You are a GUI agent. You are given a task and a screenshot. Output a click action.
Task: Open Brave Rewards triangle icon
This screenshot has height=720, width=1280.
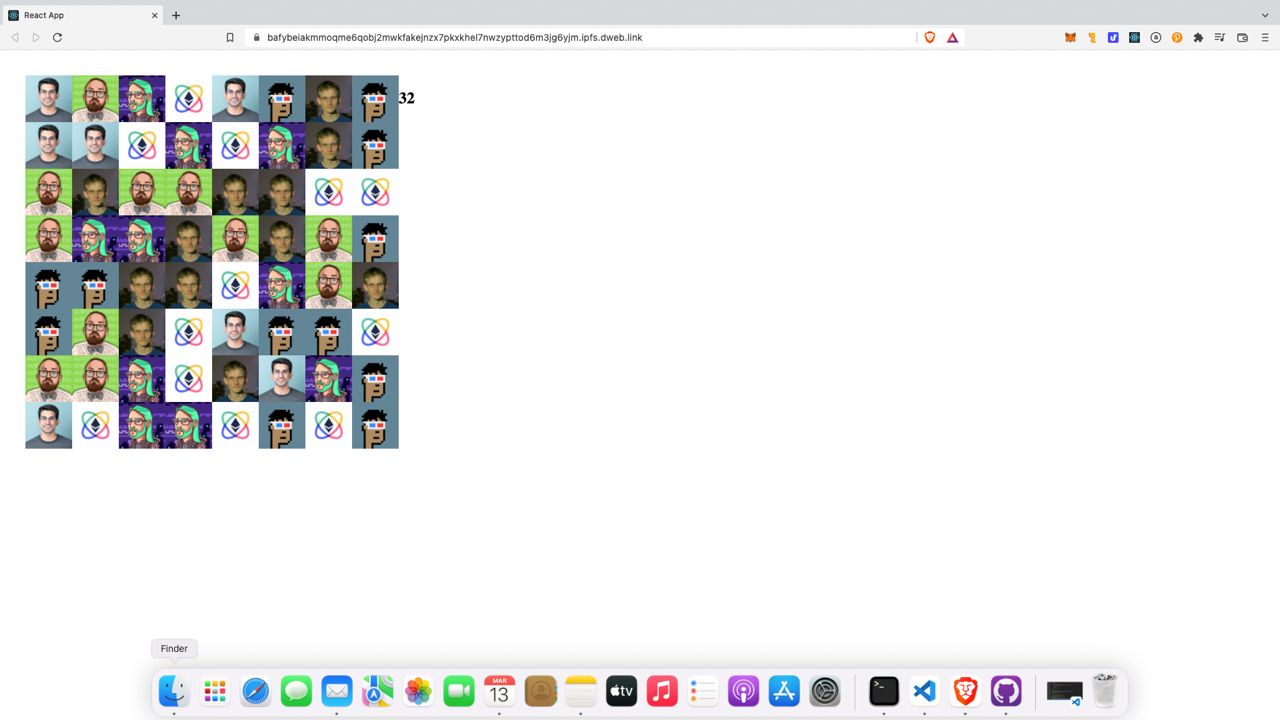pyautogui.click(x=952, y=37)
